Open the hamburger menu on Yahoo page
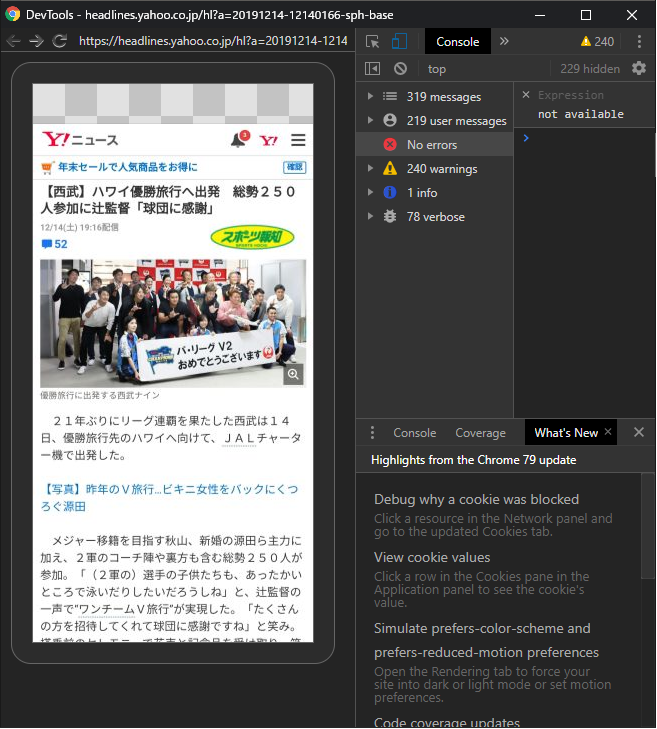 [x=298, y=140]
